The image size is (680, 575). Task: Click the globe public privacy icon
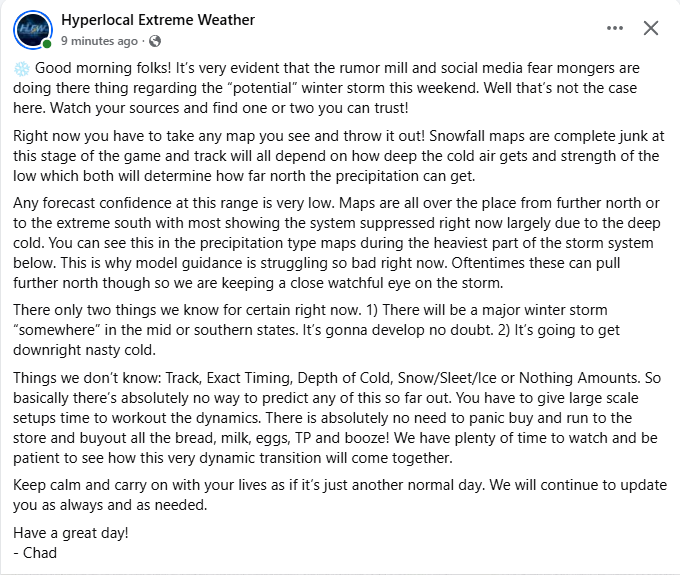click(x=154, y=42)
